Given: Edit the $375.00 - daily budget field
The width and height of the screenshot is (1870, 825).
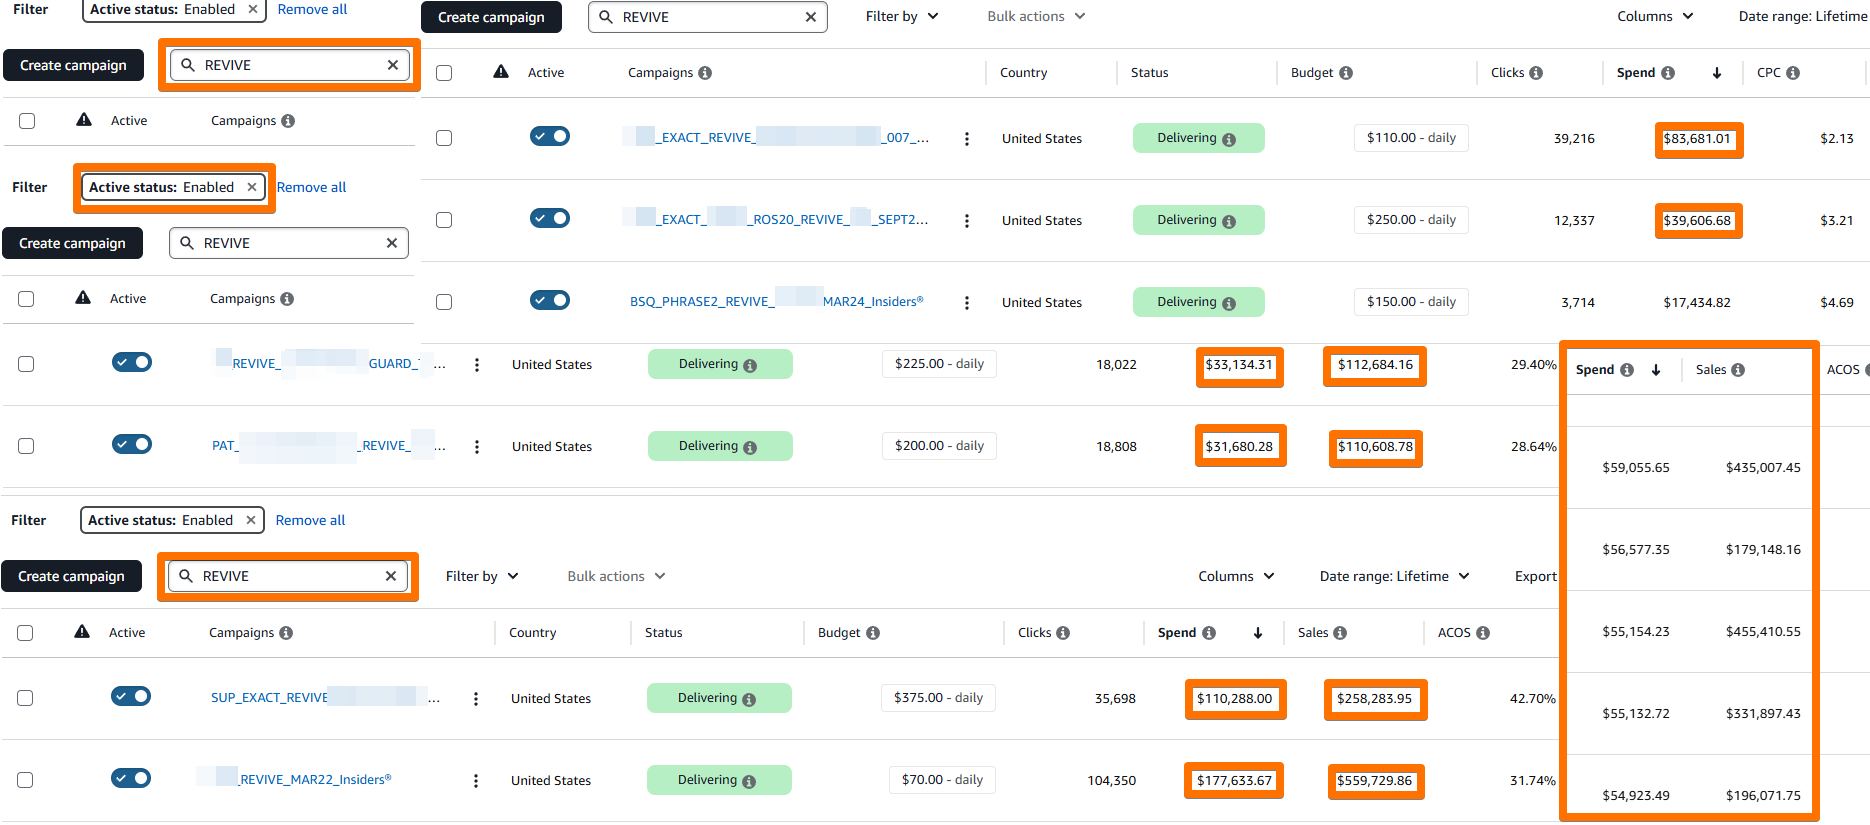Looking at the screenshot, I should click(x=938, y=698).
